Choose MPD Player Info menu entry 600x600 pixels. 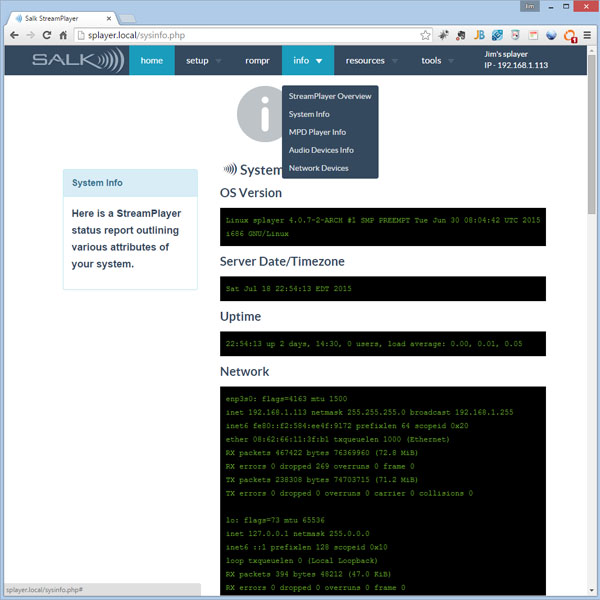pyautogui.click(x=317, y=132)
